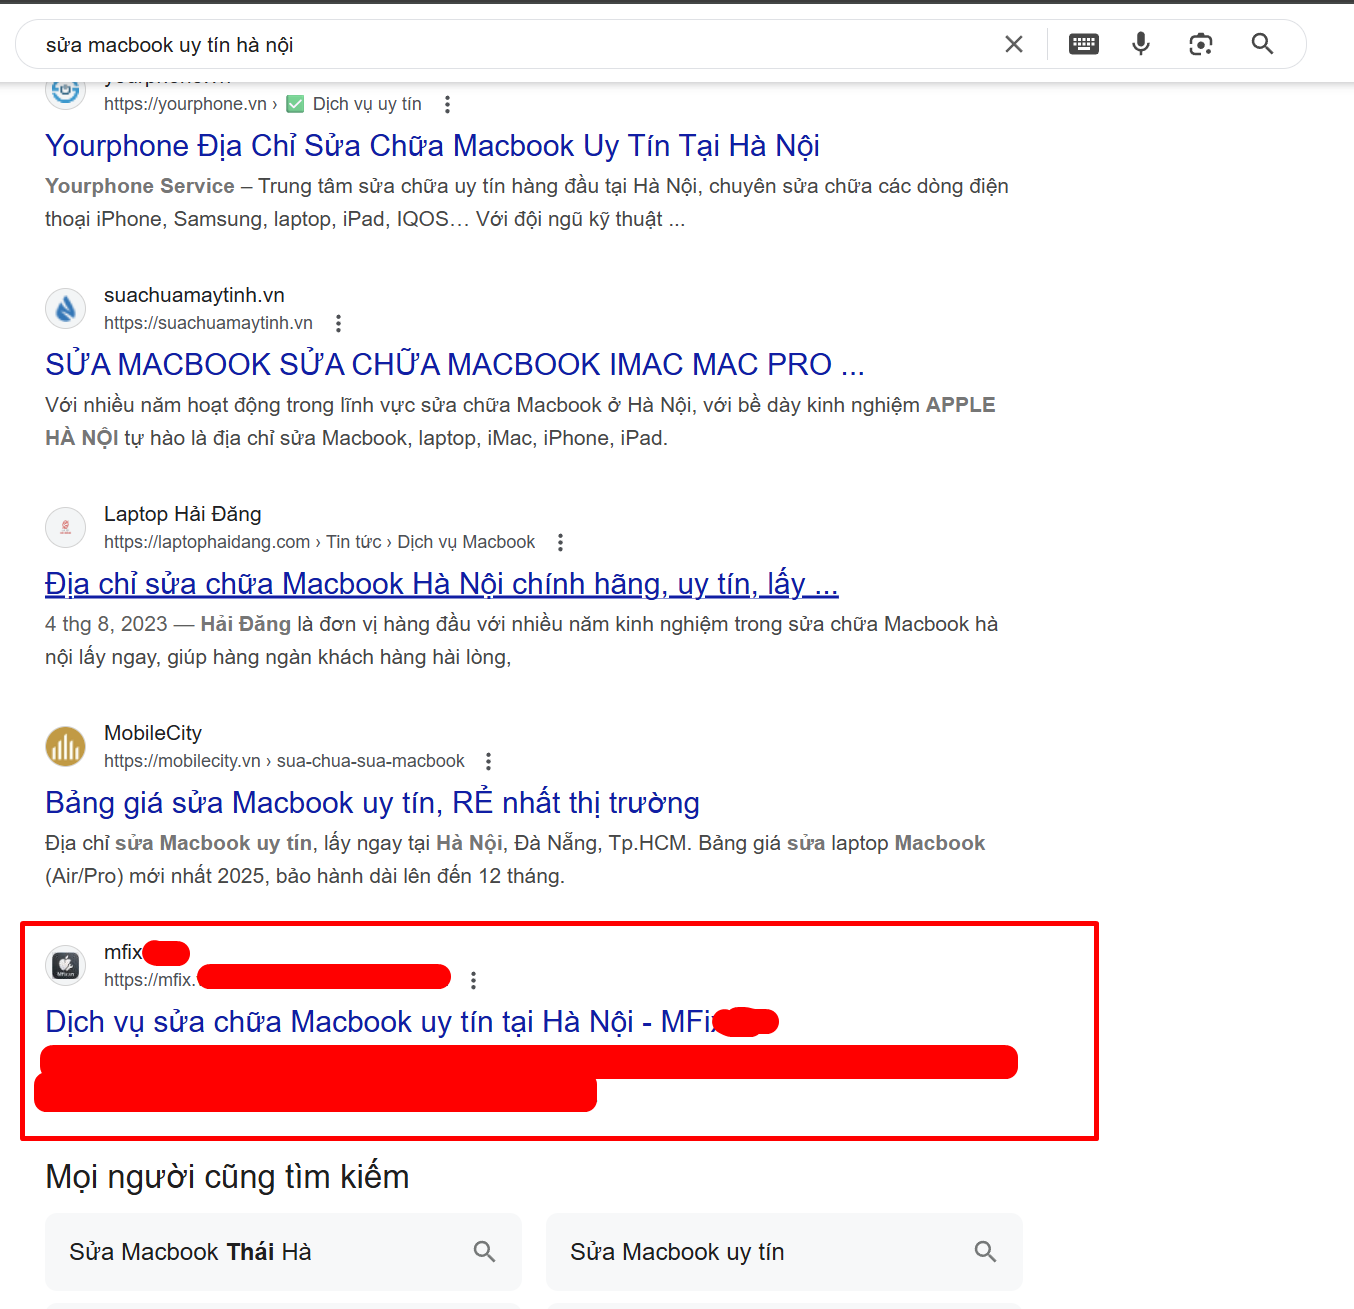Clear the search query with the X icon

coord(1014,44)
